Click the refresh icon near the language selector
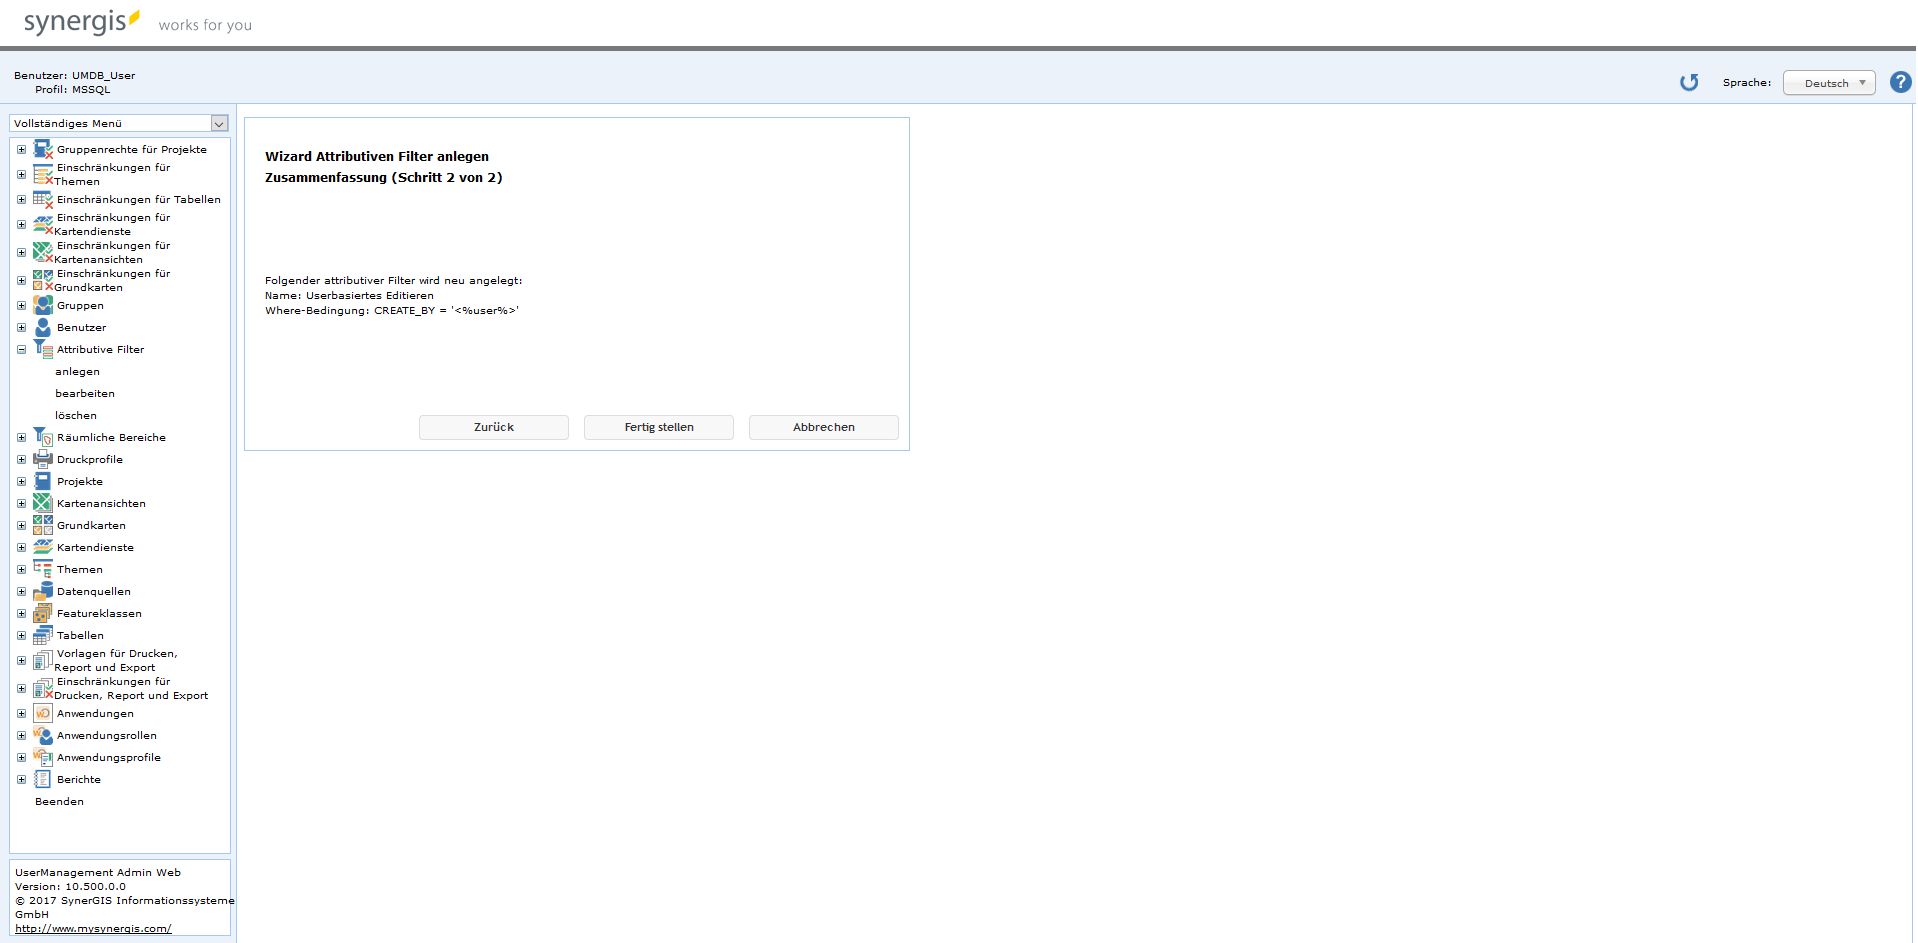The image size is (1918, 943). (1689, 83)
